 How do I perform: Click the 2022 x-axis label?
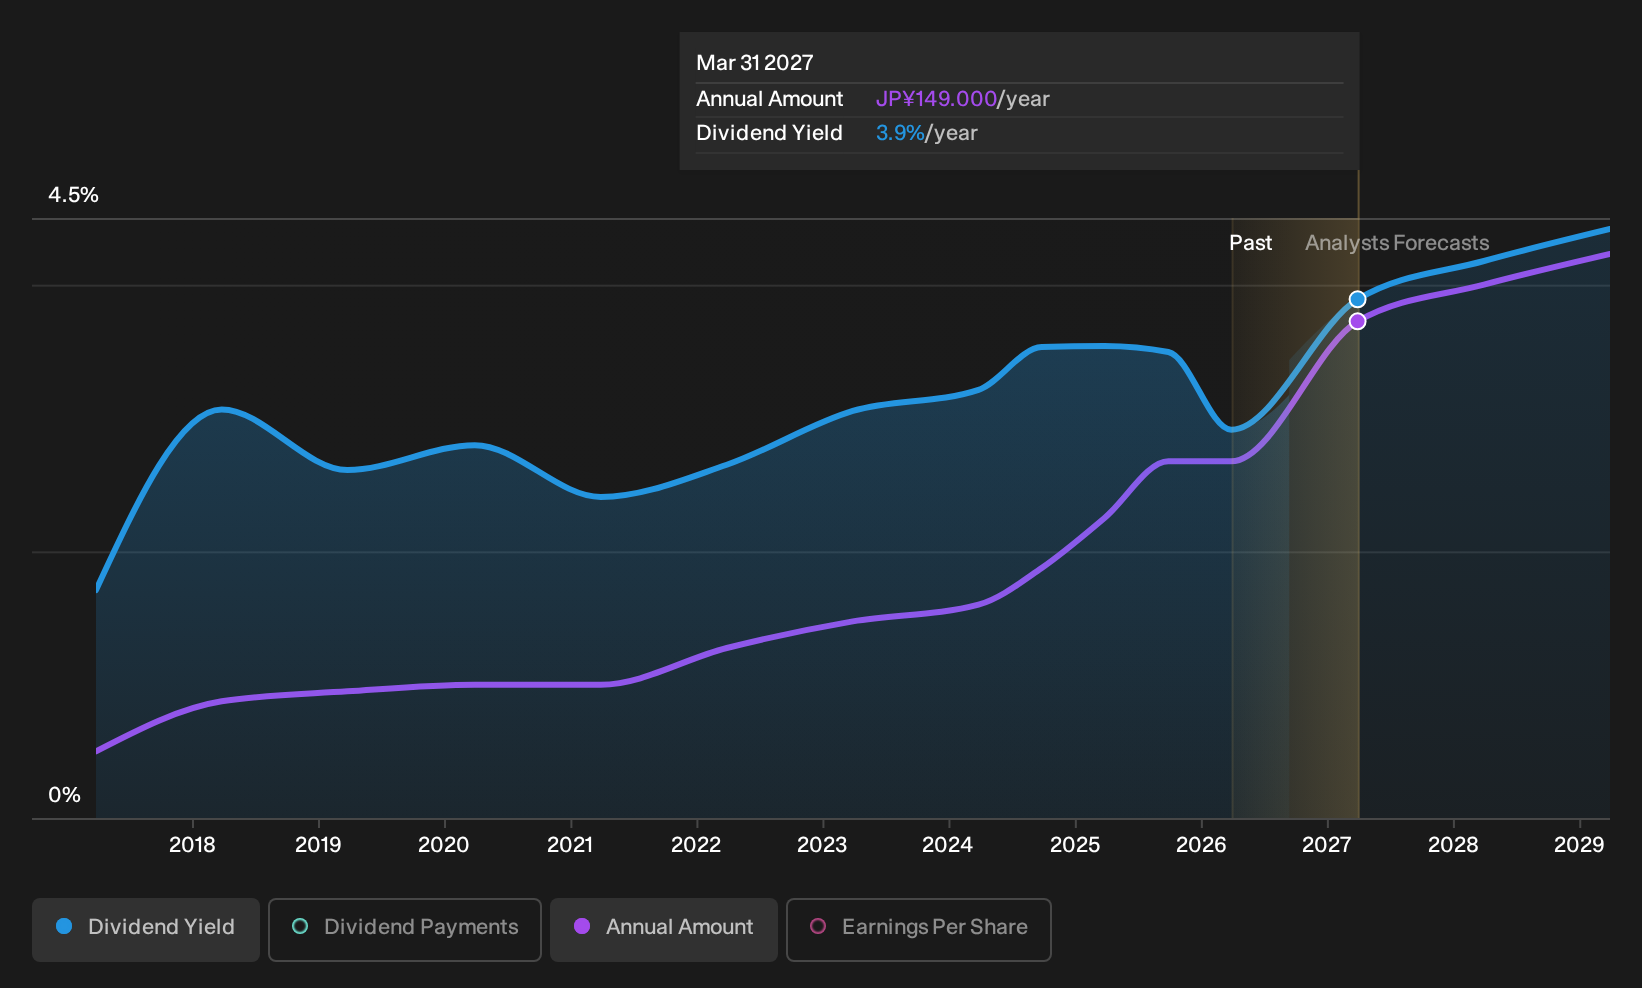click(x=696, y=845)
